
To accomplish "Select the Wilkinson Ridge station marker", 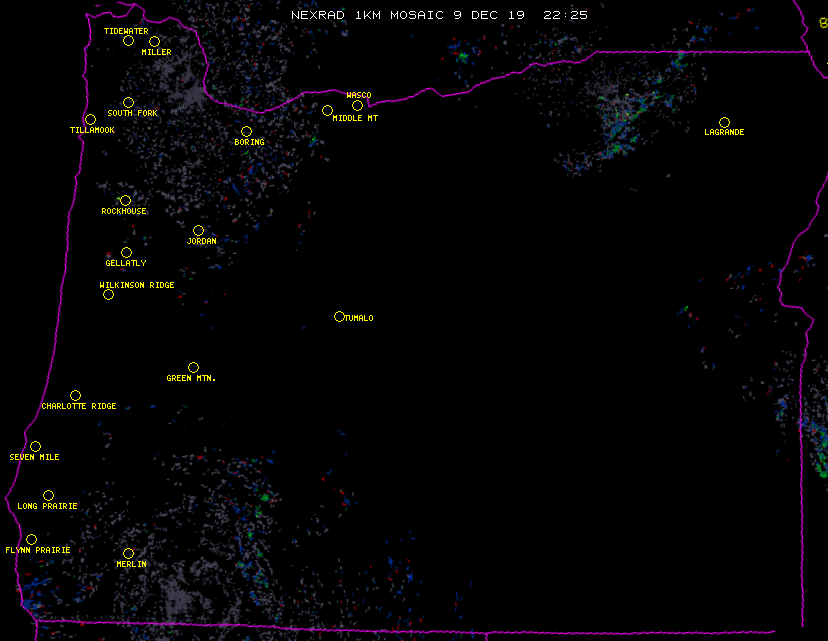I will tap(108, 294).
